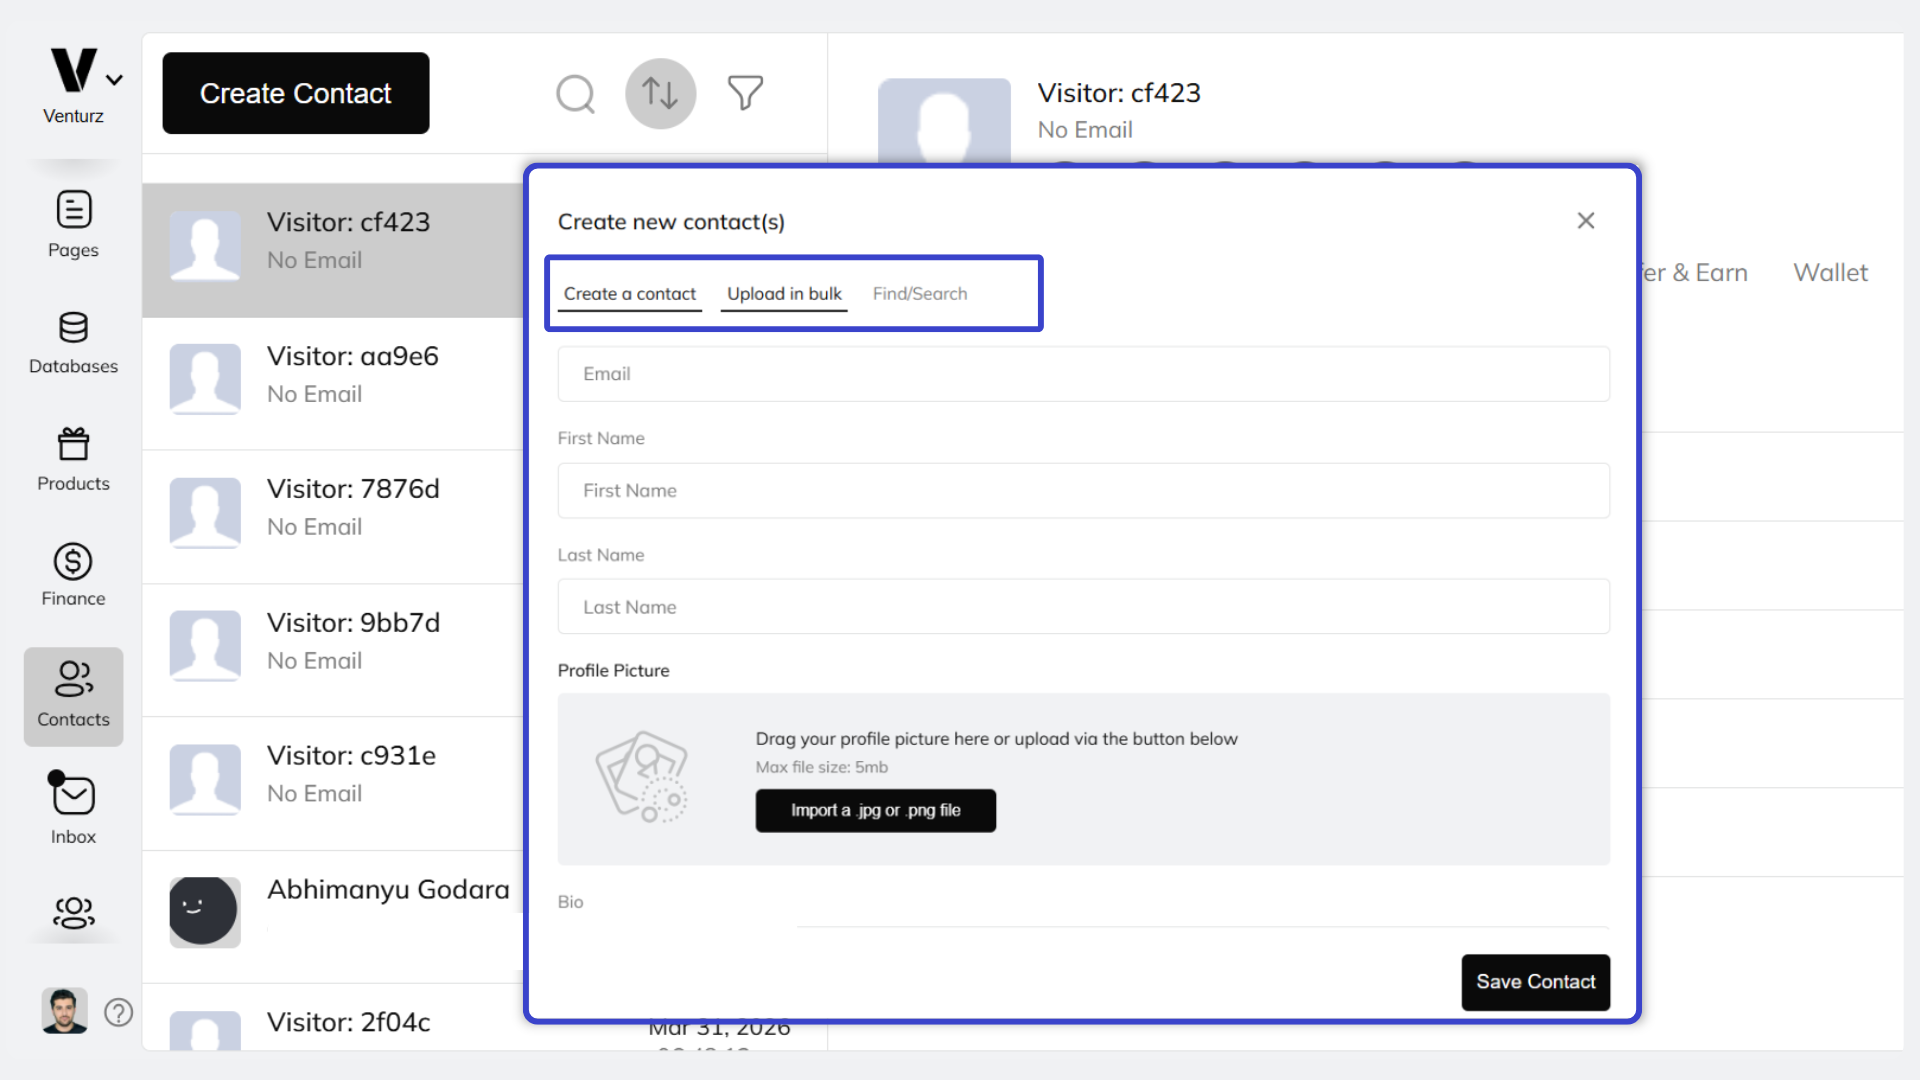
Task: Close the Create new contact(s) dialog
Action: 1586,220
